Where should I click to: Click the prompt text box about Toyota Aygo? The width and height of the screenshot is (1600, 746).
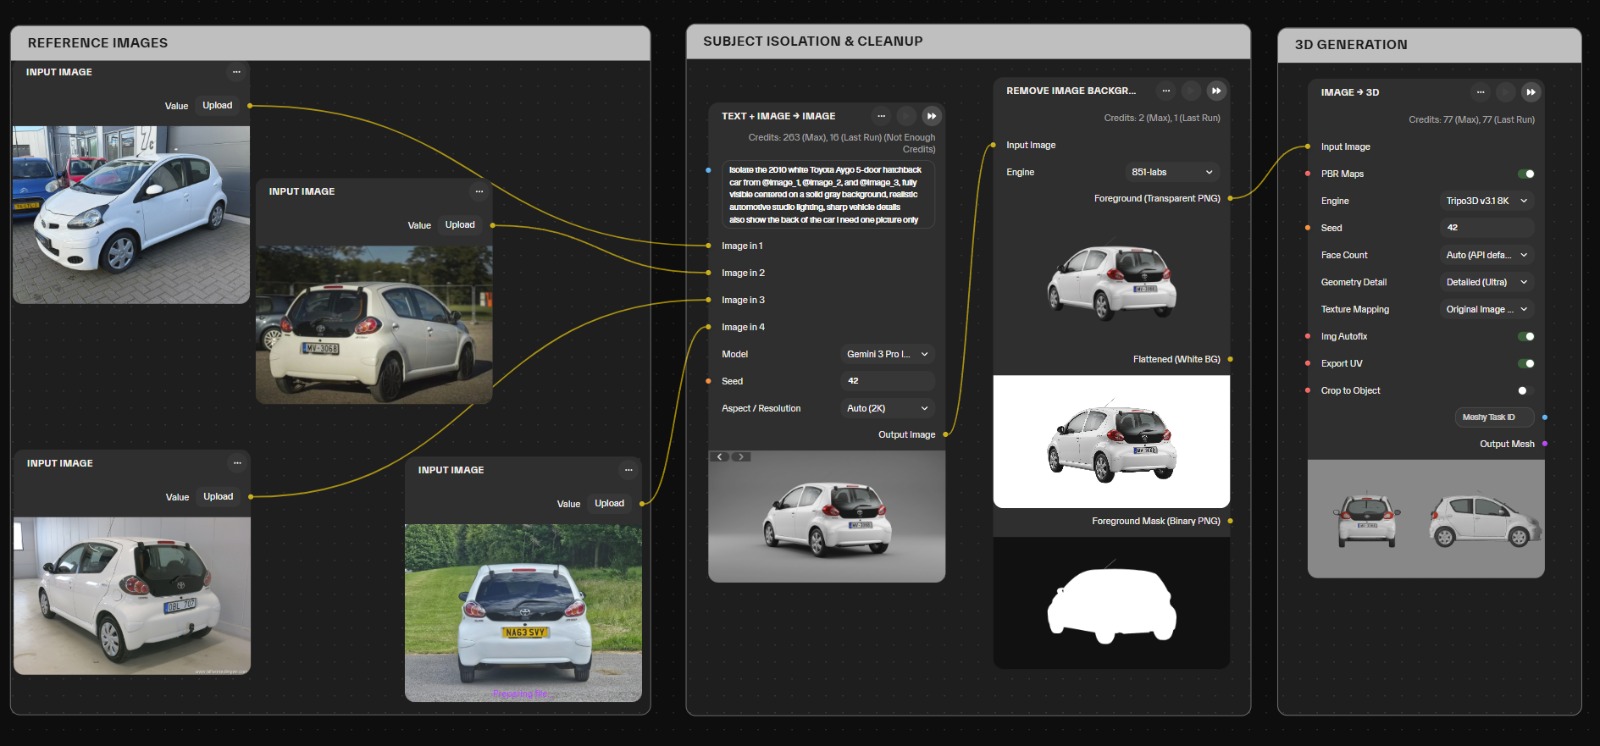pos(828,195)
